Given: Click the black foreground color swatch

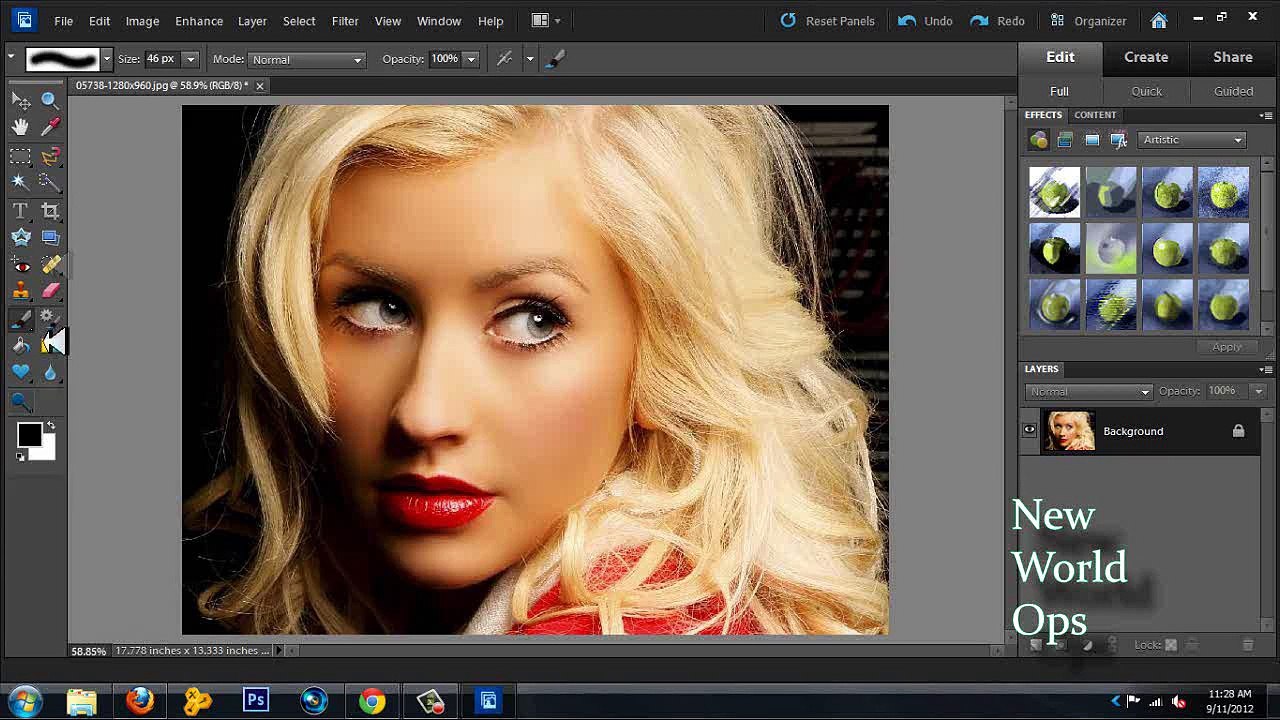Looking at the screenshot, I should 29,435.
